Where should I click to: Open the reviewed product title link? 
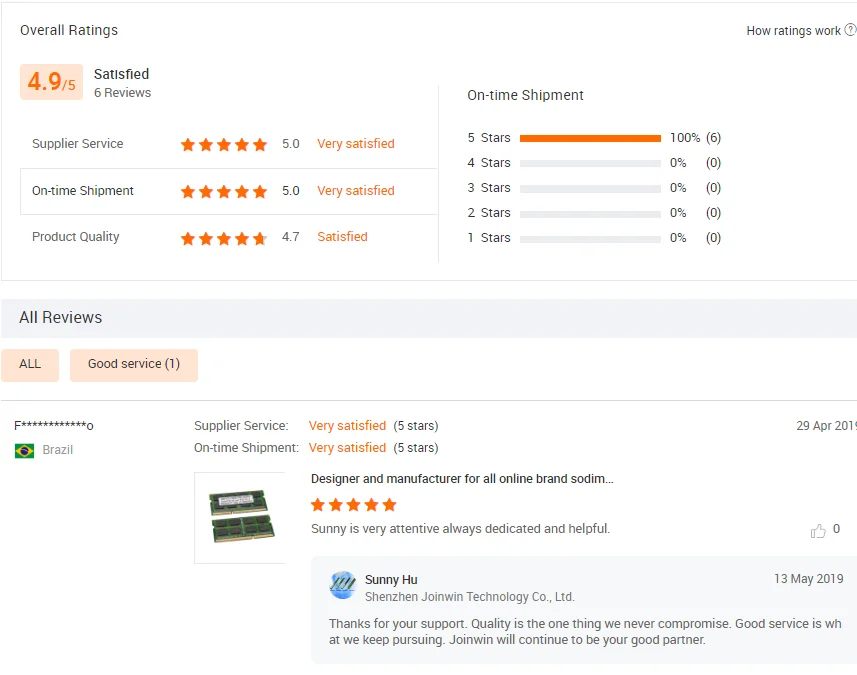[x=462, y=479]
